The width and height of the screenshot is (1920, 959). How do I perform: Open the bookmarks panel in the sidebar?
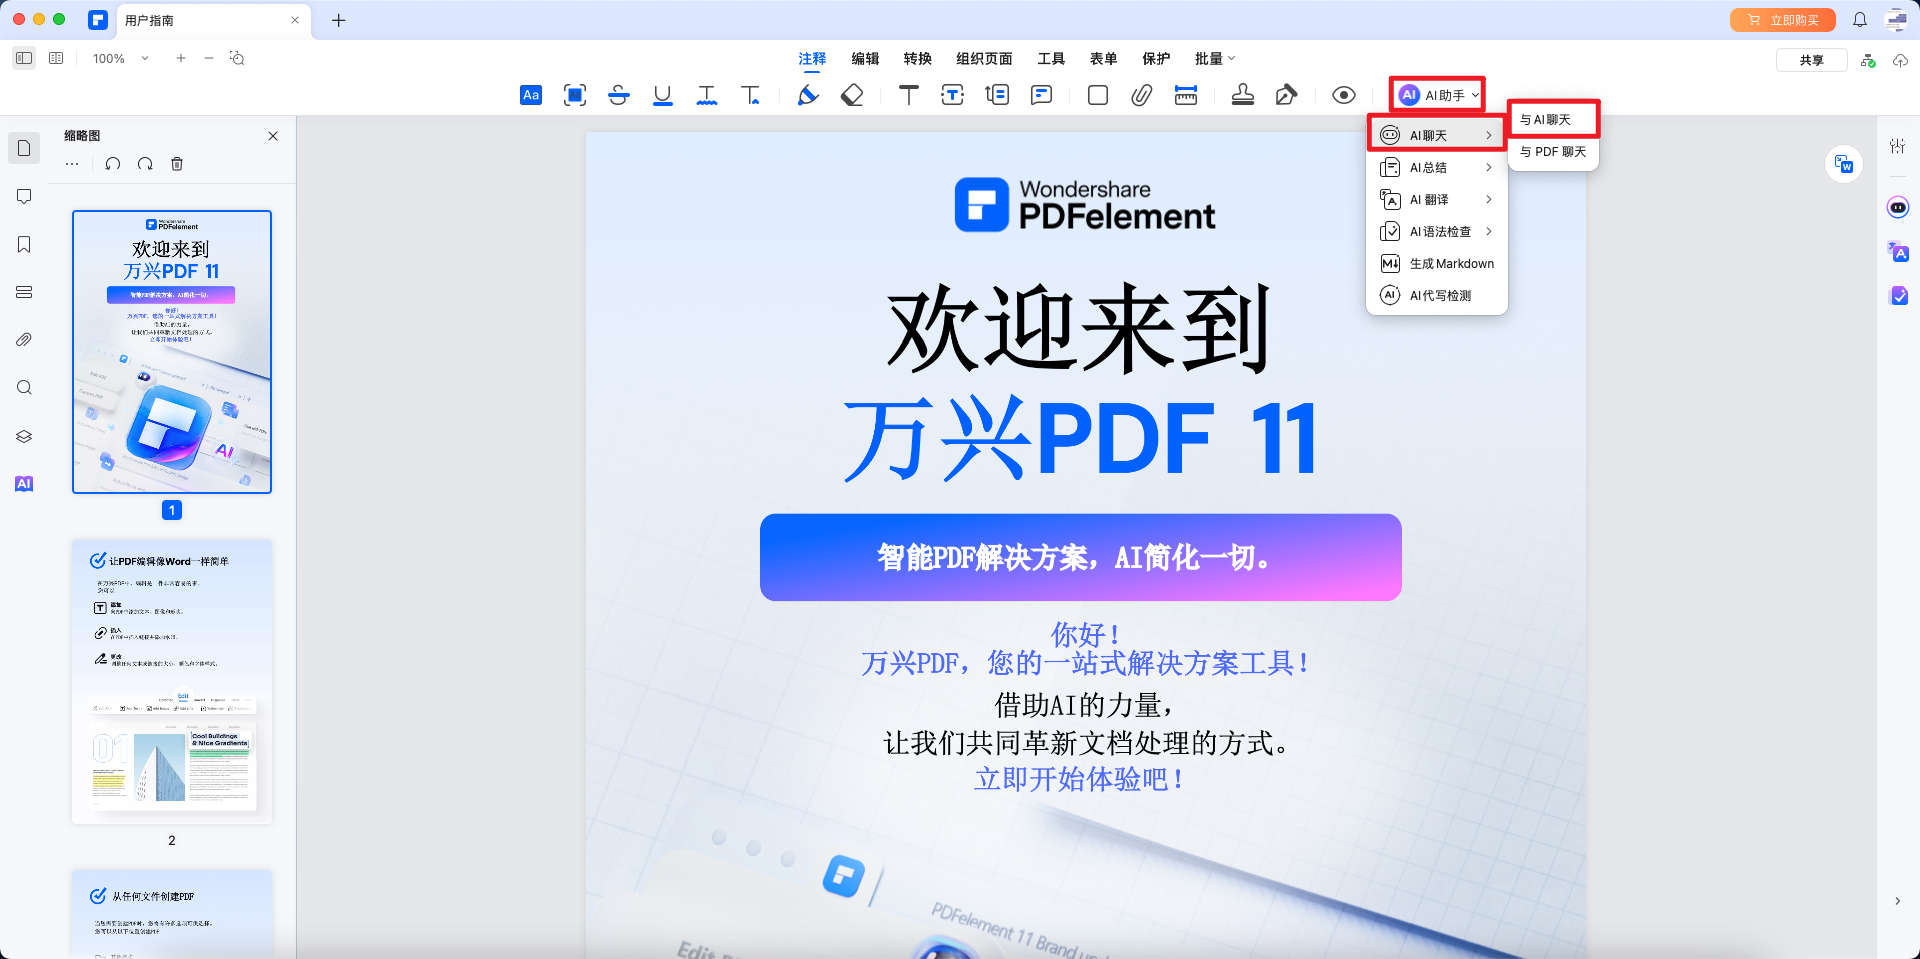pos(24,244)
